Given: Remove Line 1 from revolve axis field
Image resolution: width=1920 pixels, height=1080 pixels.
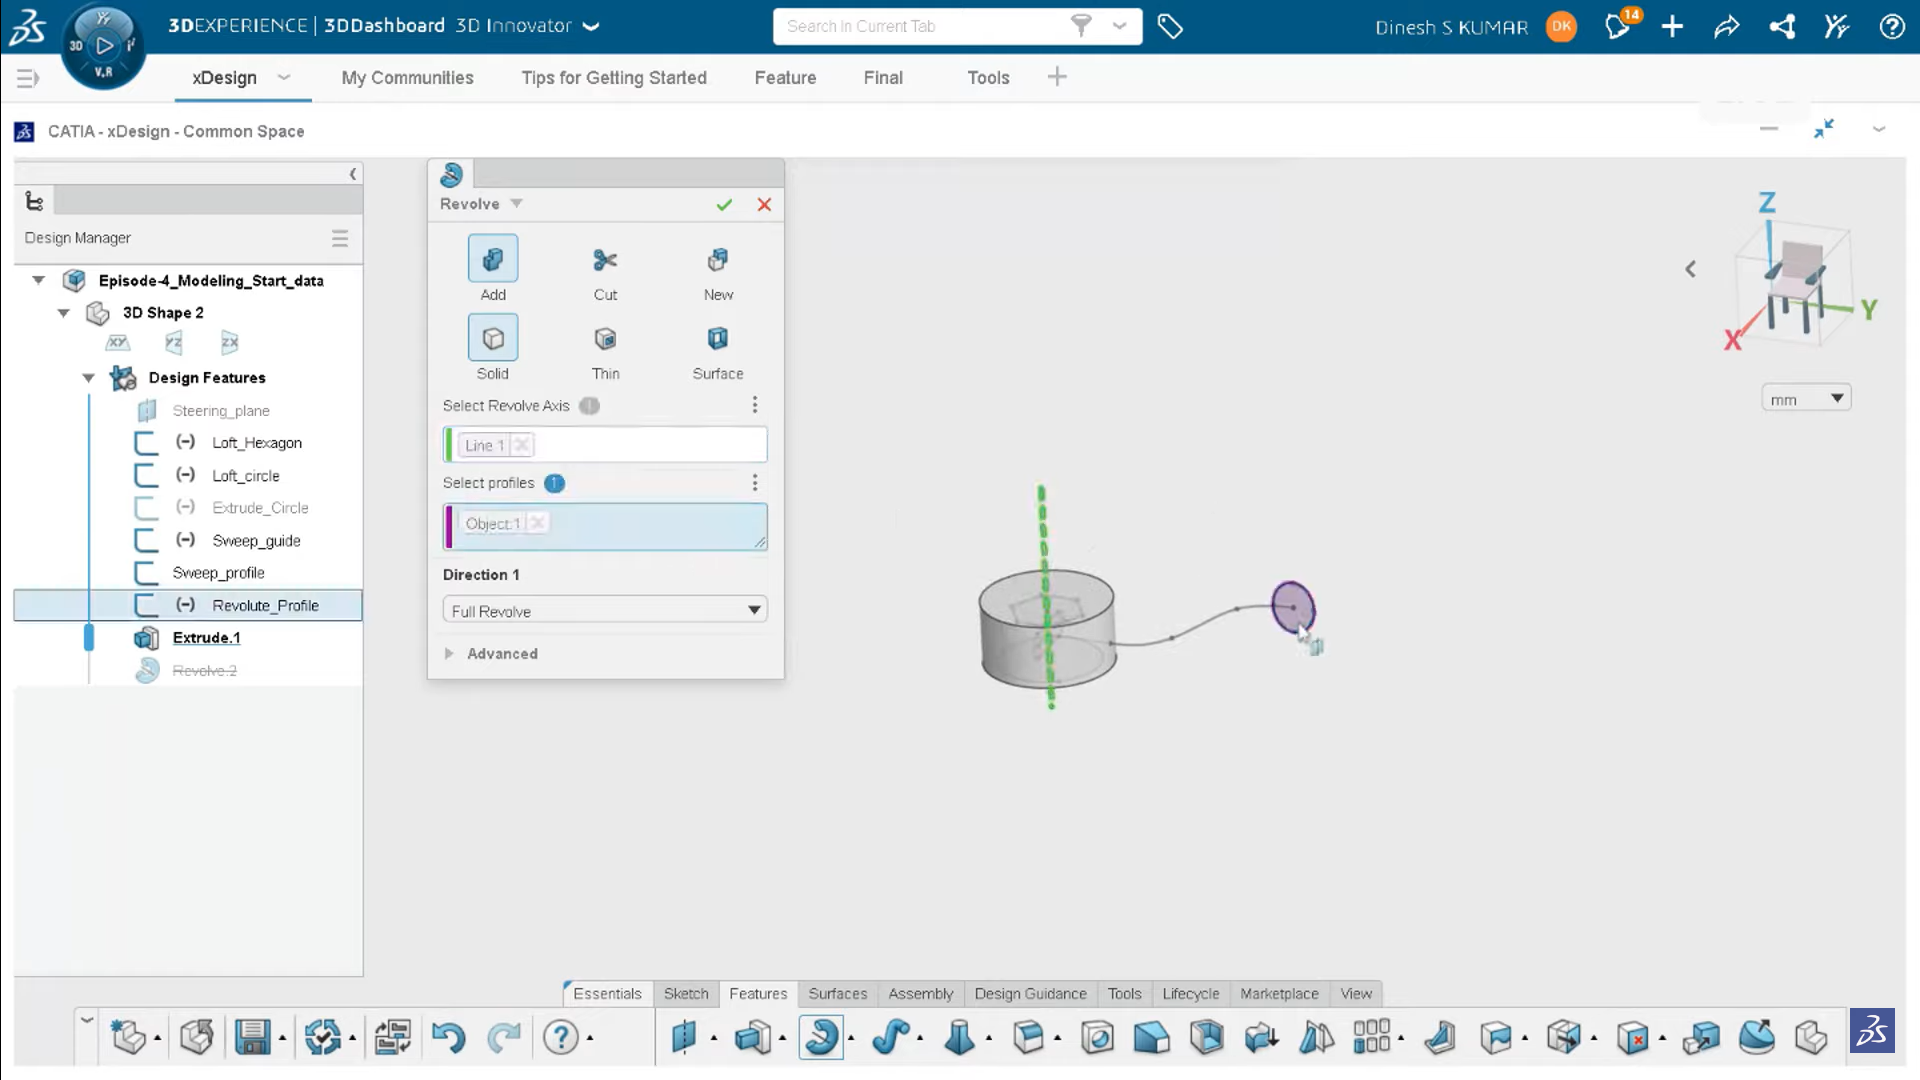Looking at the screenshot, I should [522, 445].
